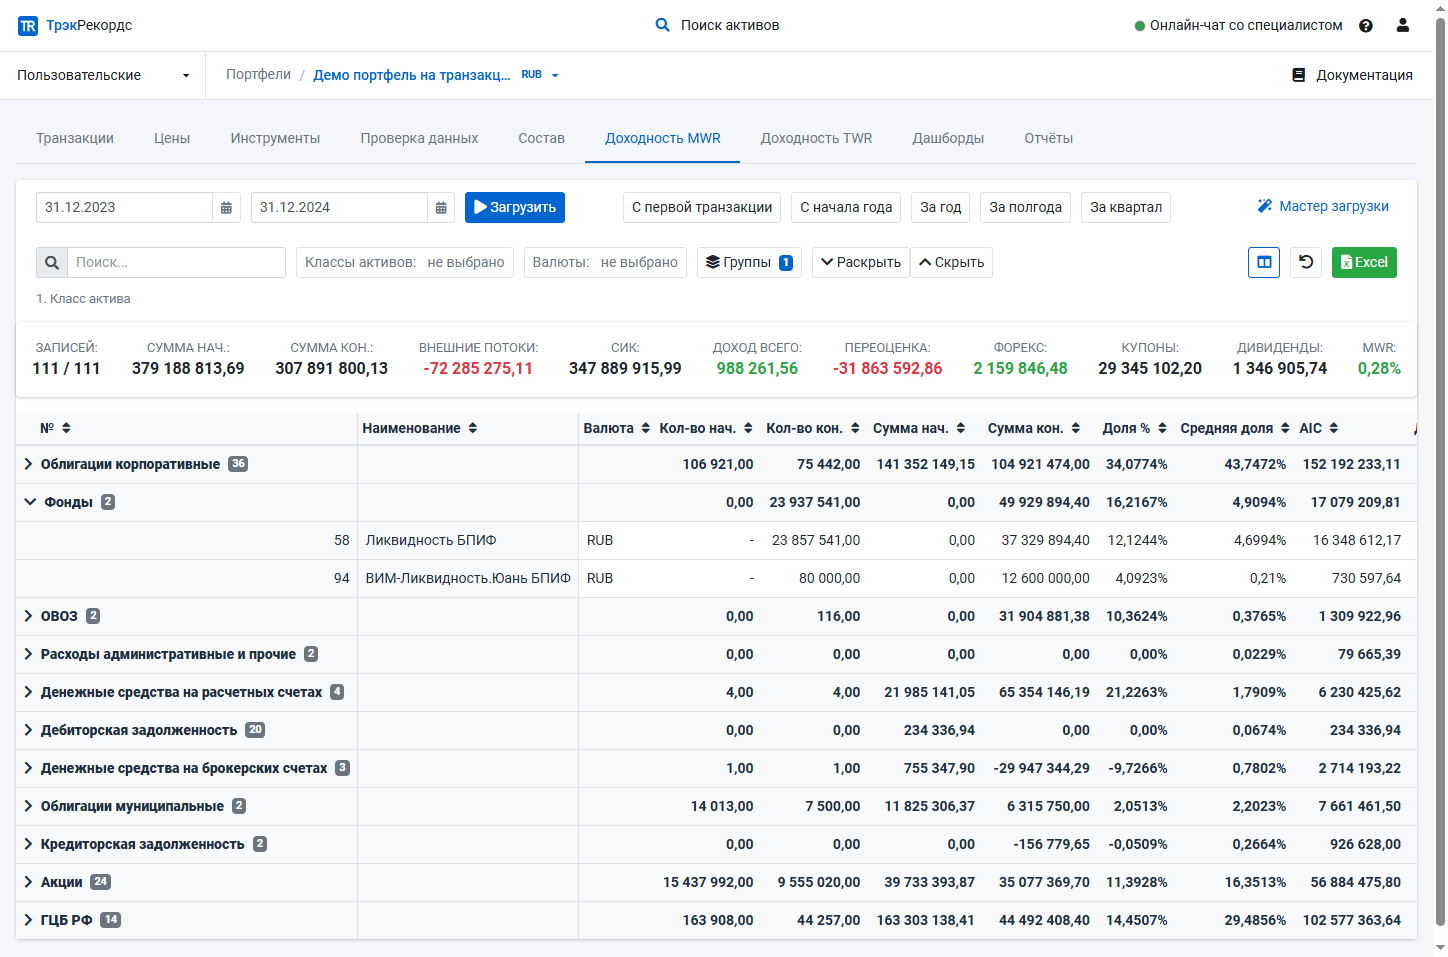Open the user account profile icon

(x=1403, y=25)
